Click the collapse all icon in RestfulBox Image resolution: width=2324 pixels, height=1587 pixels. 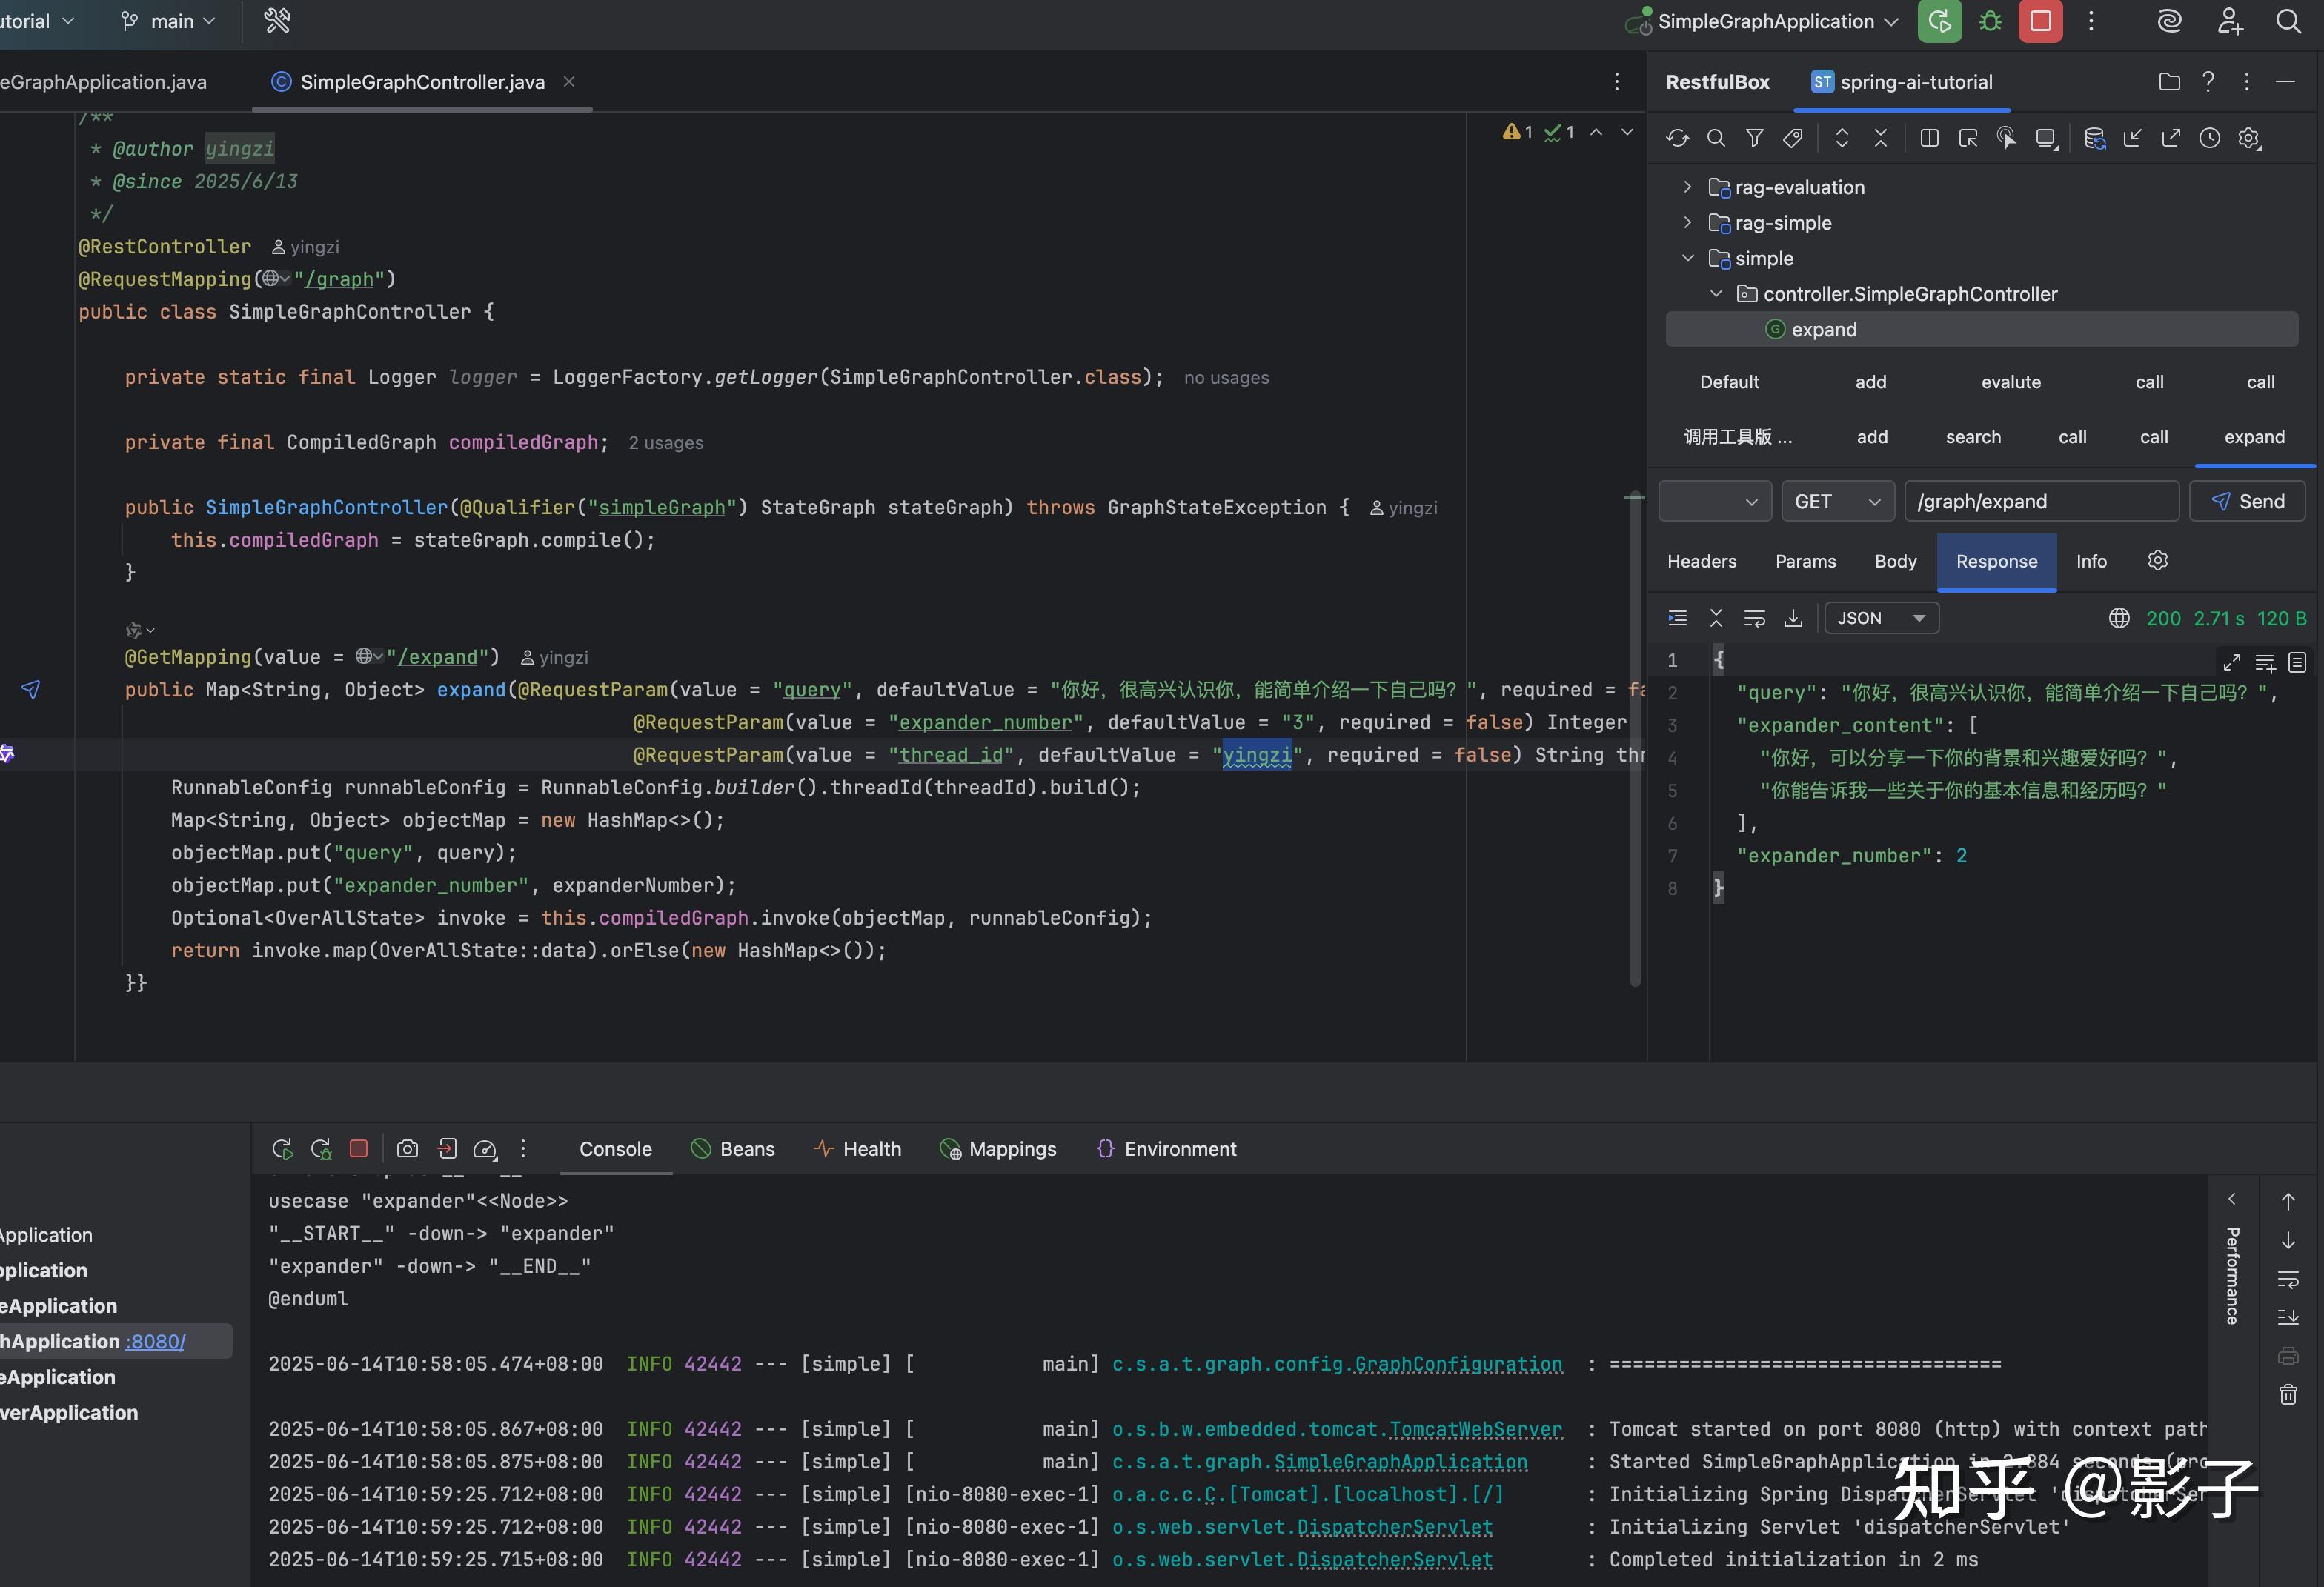coord(1880,138)
